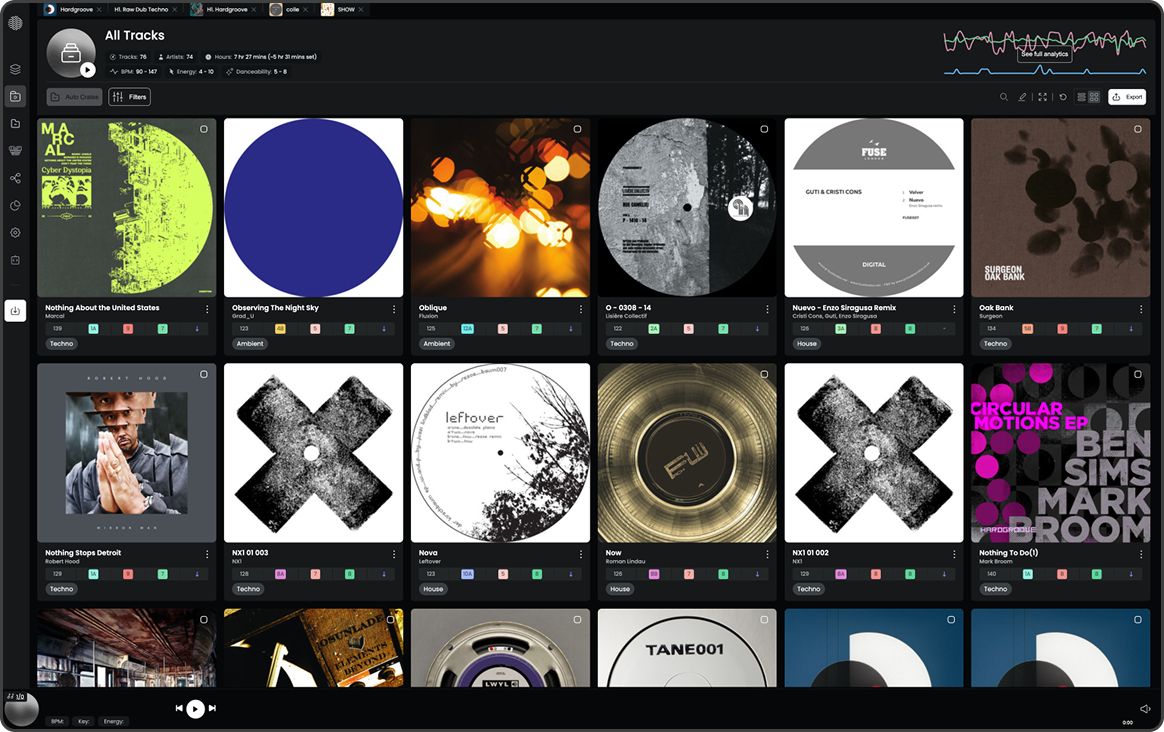Tick the checkbox on Nothing To Do(1) cover
Screen dimensions: 1164x732
pos(1137,374)
